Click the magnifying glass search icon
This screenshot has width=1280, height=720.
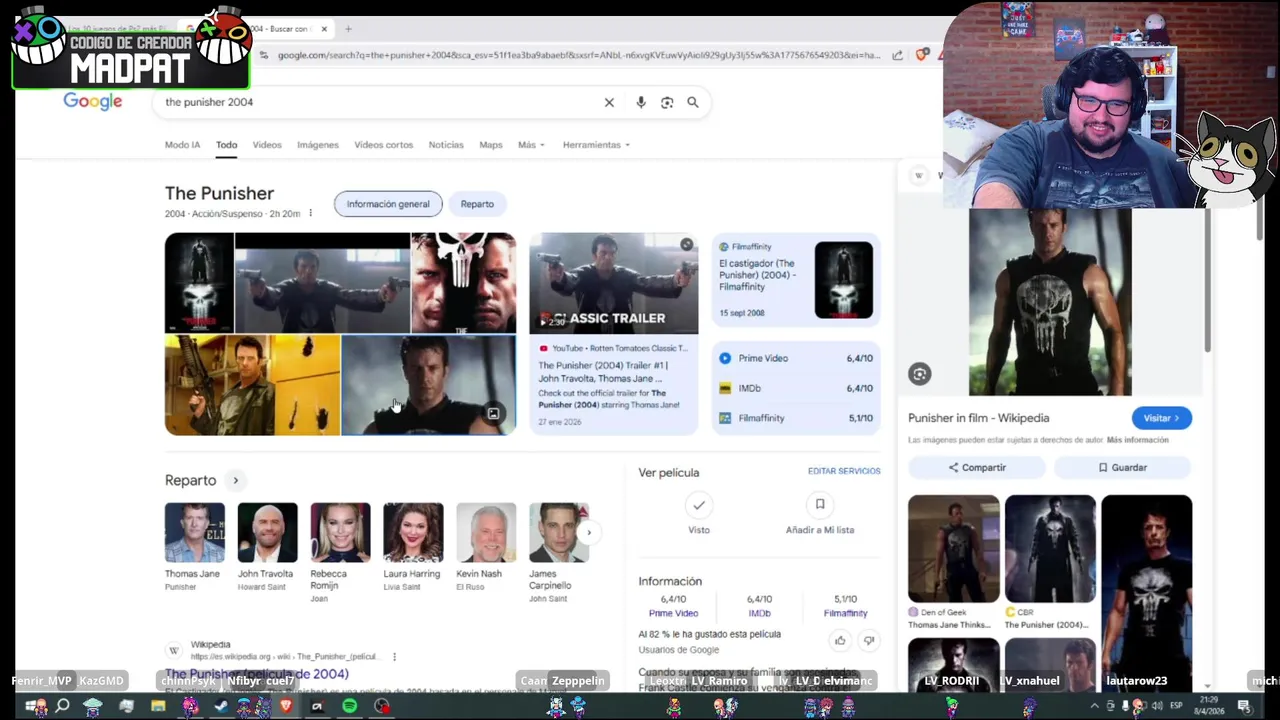pos(692,102)
